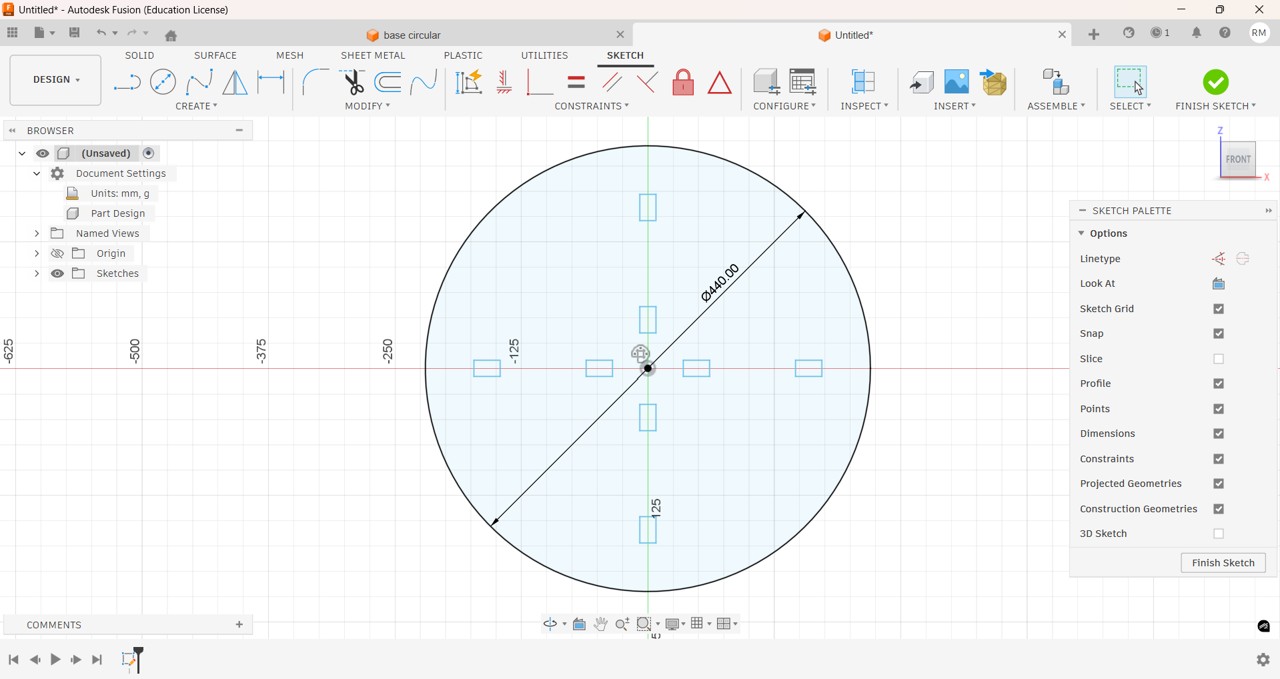1280x679 pixels.
Task: Jump to the timeline beginning
Action: click(x=13, y=660)
